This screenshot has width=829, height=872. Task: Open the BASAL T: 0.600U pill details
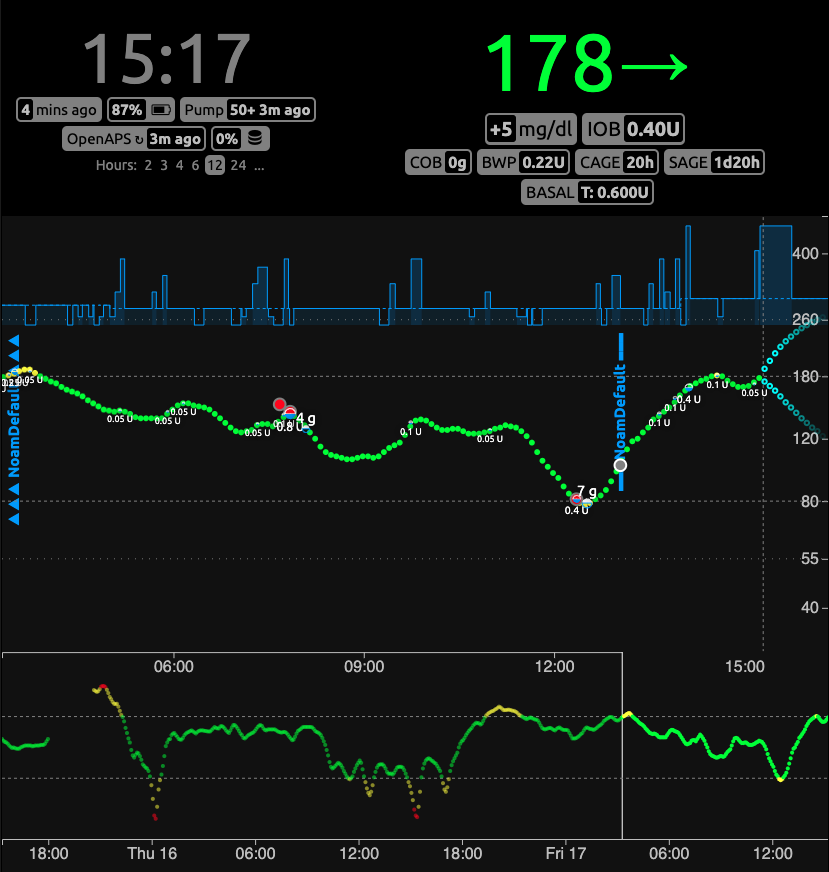pyautogui.click(x=588, y=192)
